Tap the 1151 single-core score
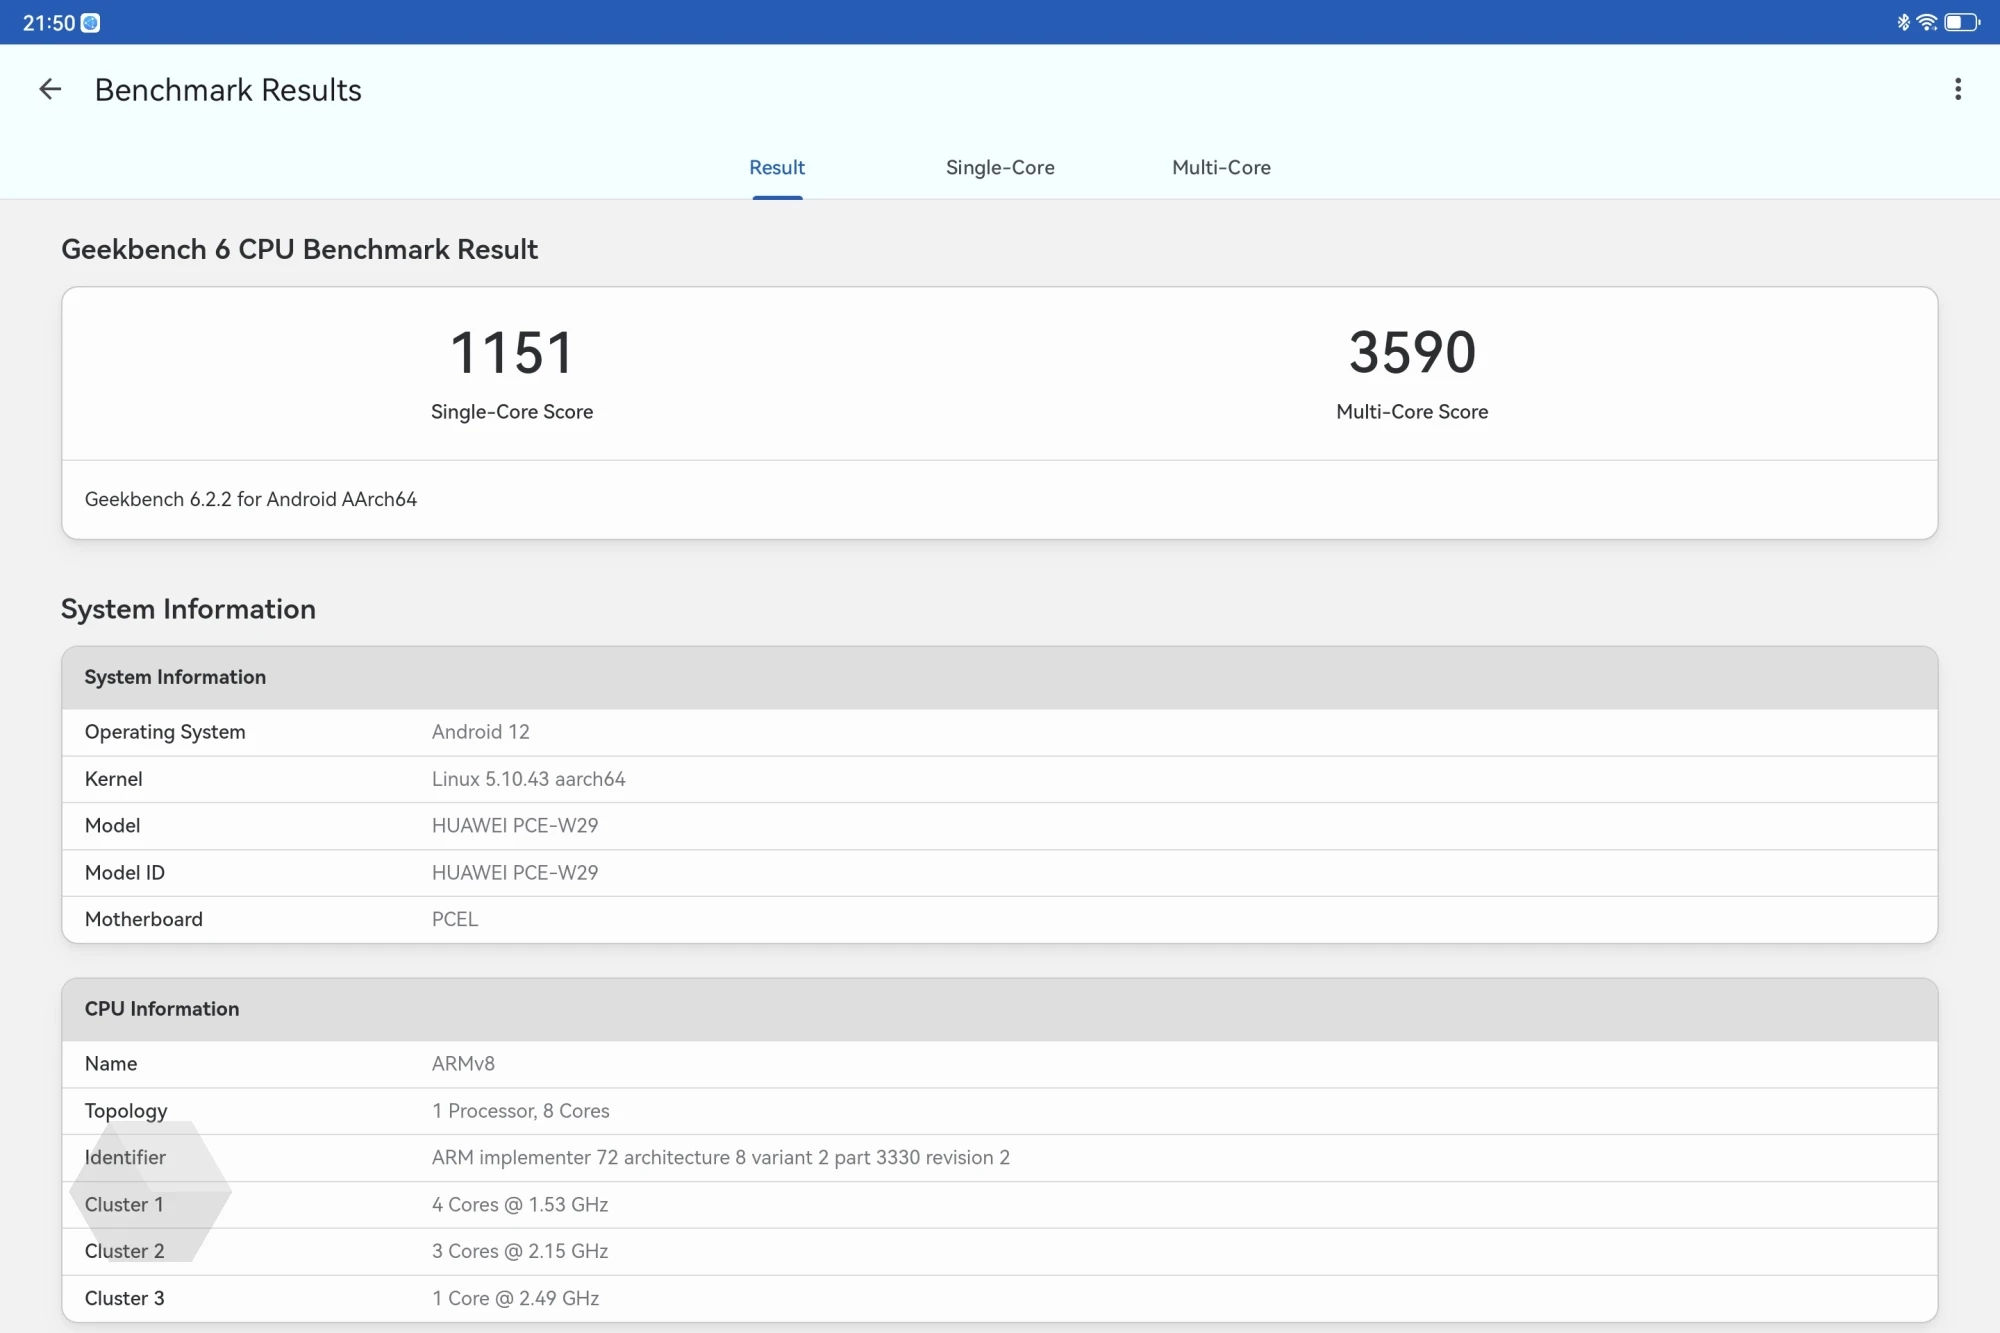The image size is (2000, 1333). pyautogui.click(x=512, y=353)
